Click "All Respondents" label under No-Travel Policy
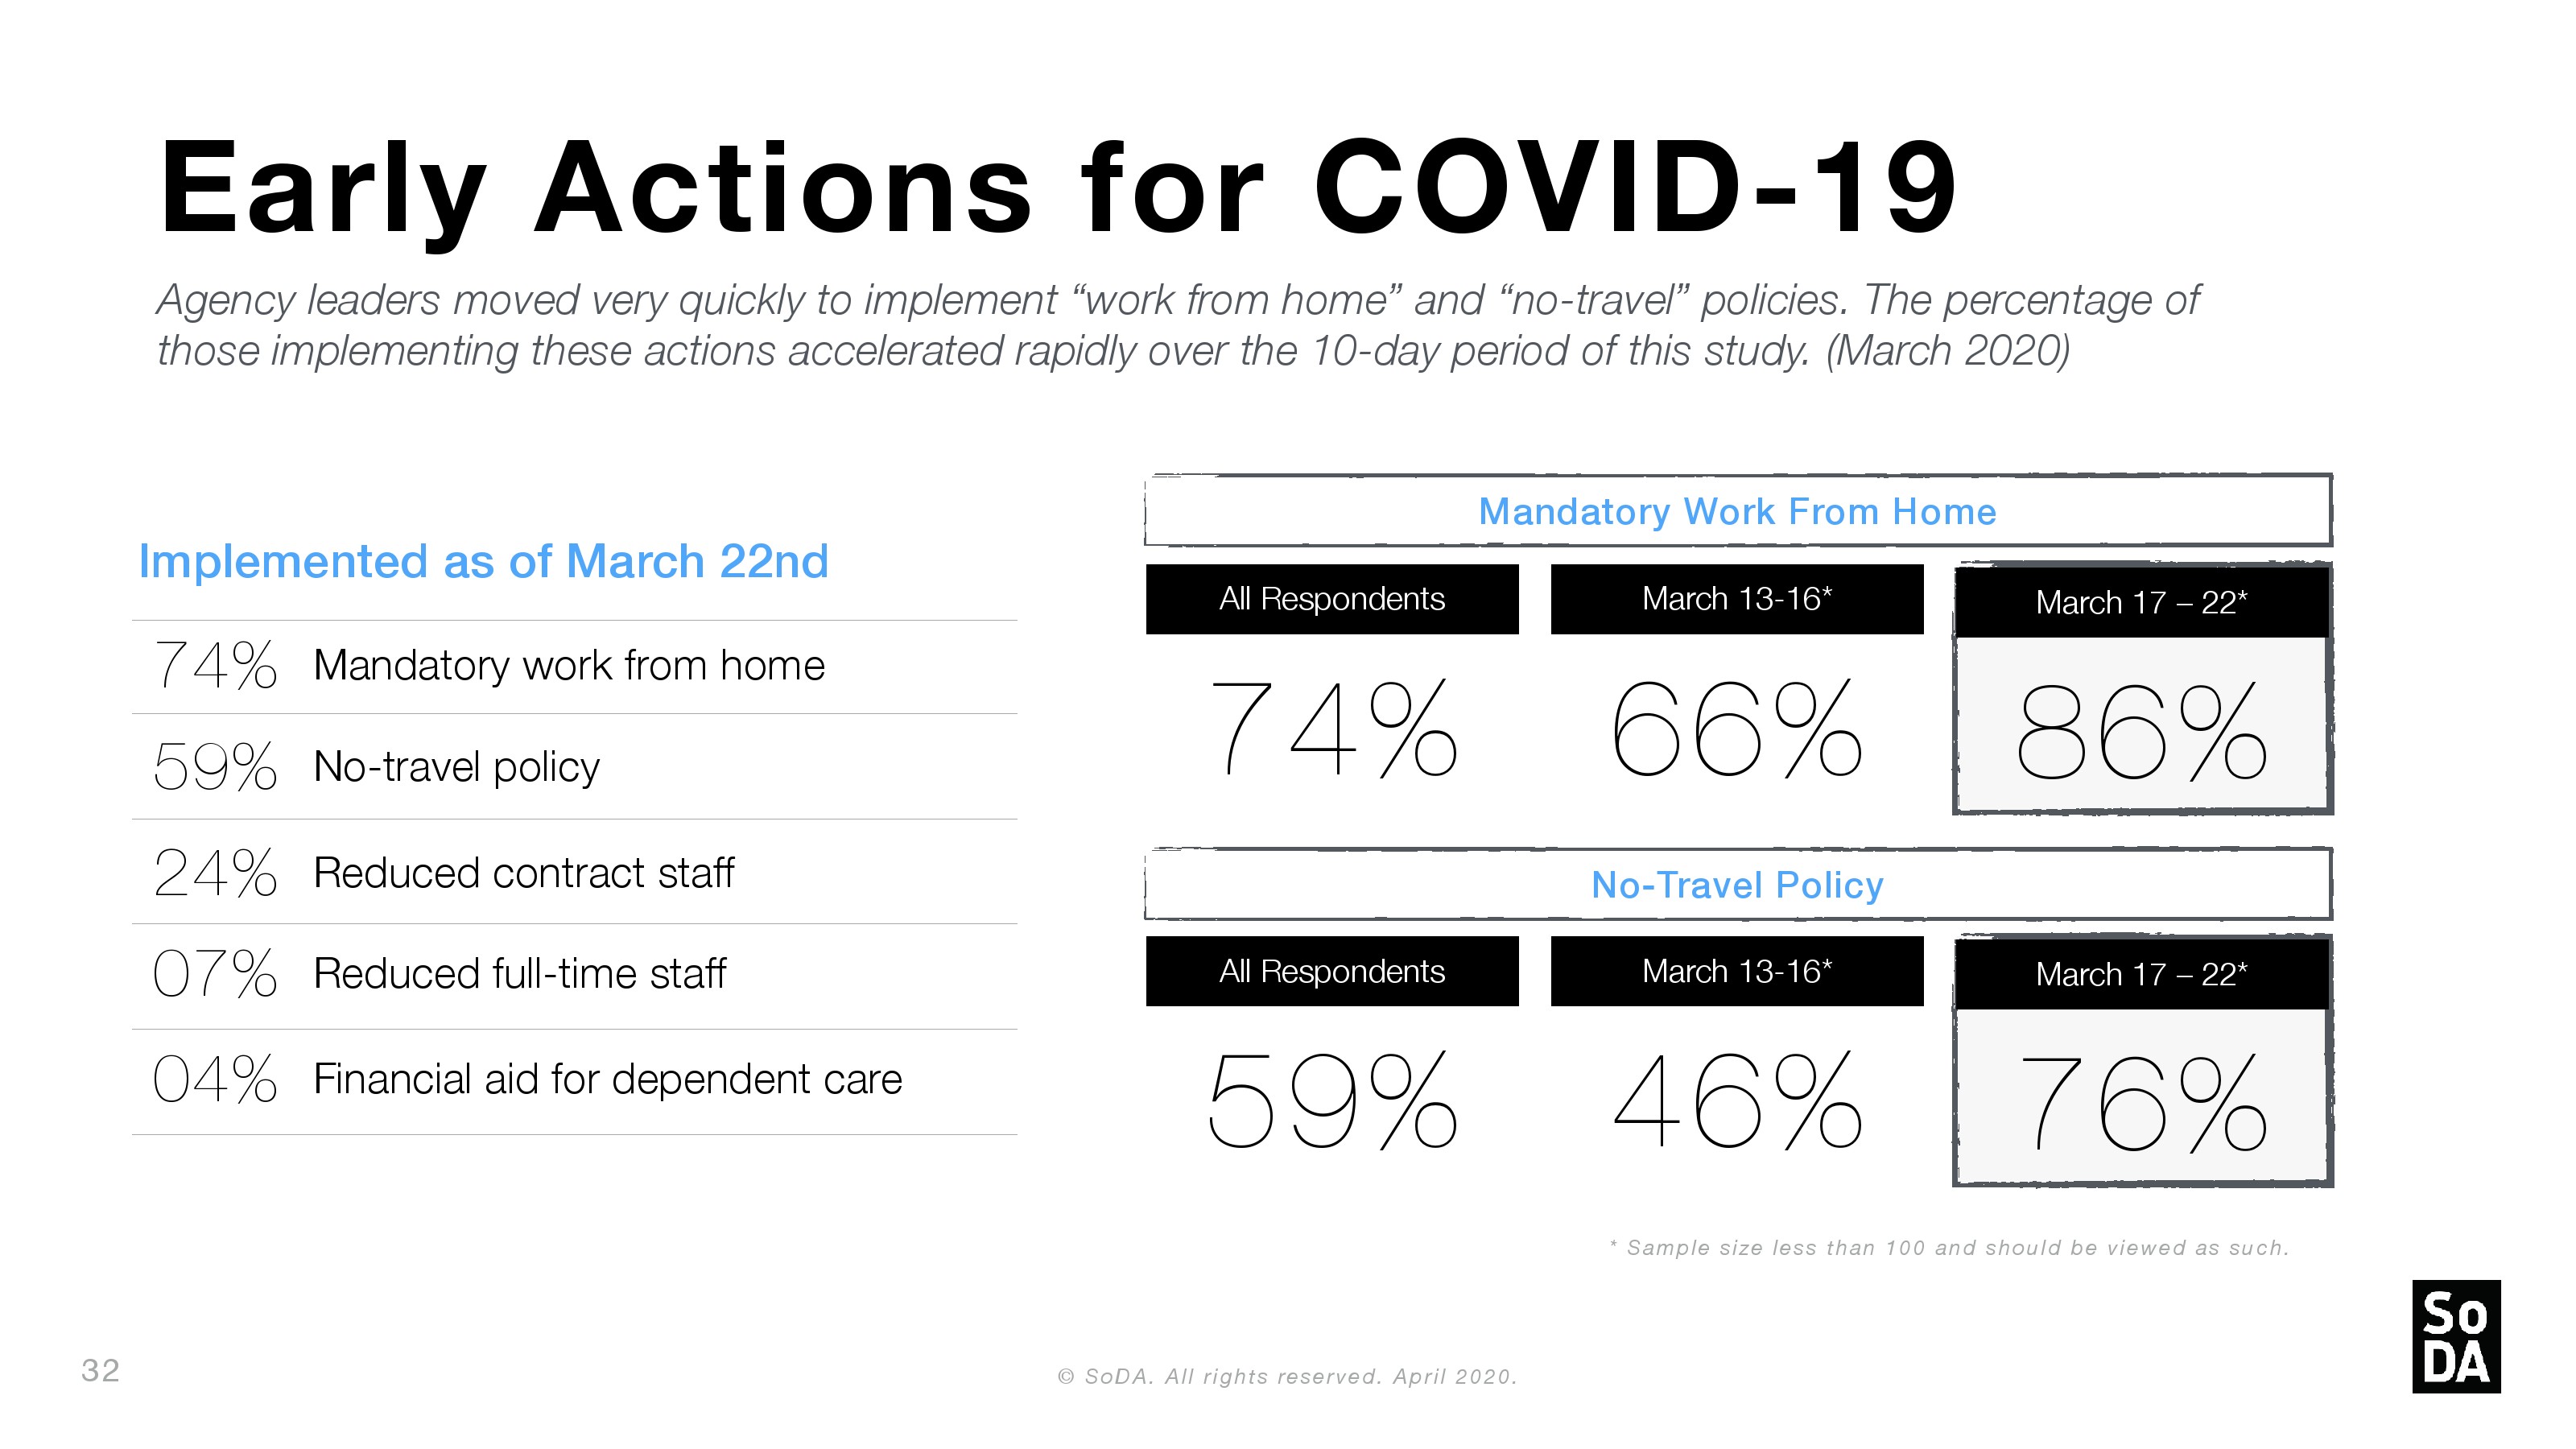 point(1331,971)
